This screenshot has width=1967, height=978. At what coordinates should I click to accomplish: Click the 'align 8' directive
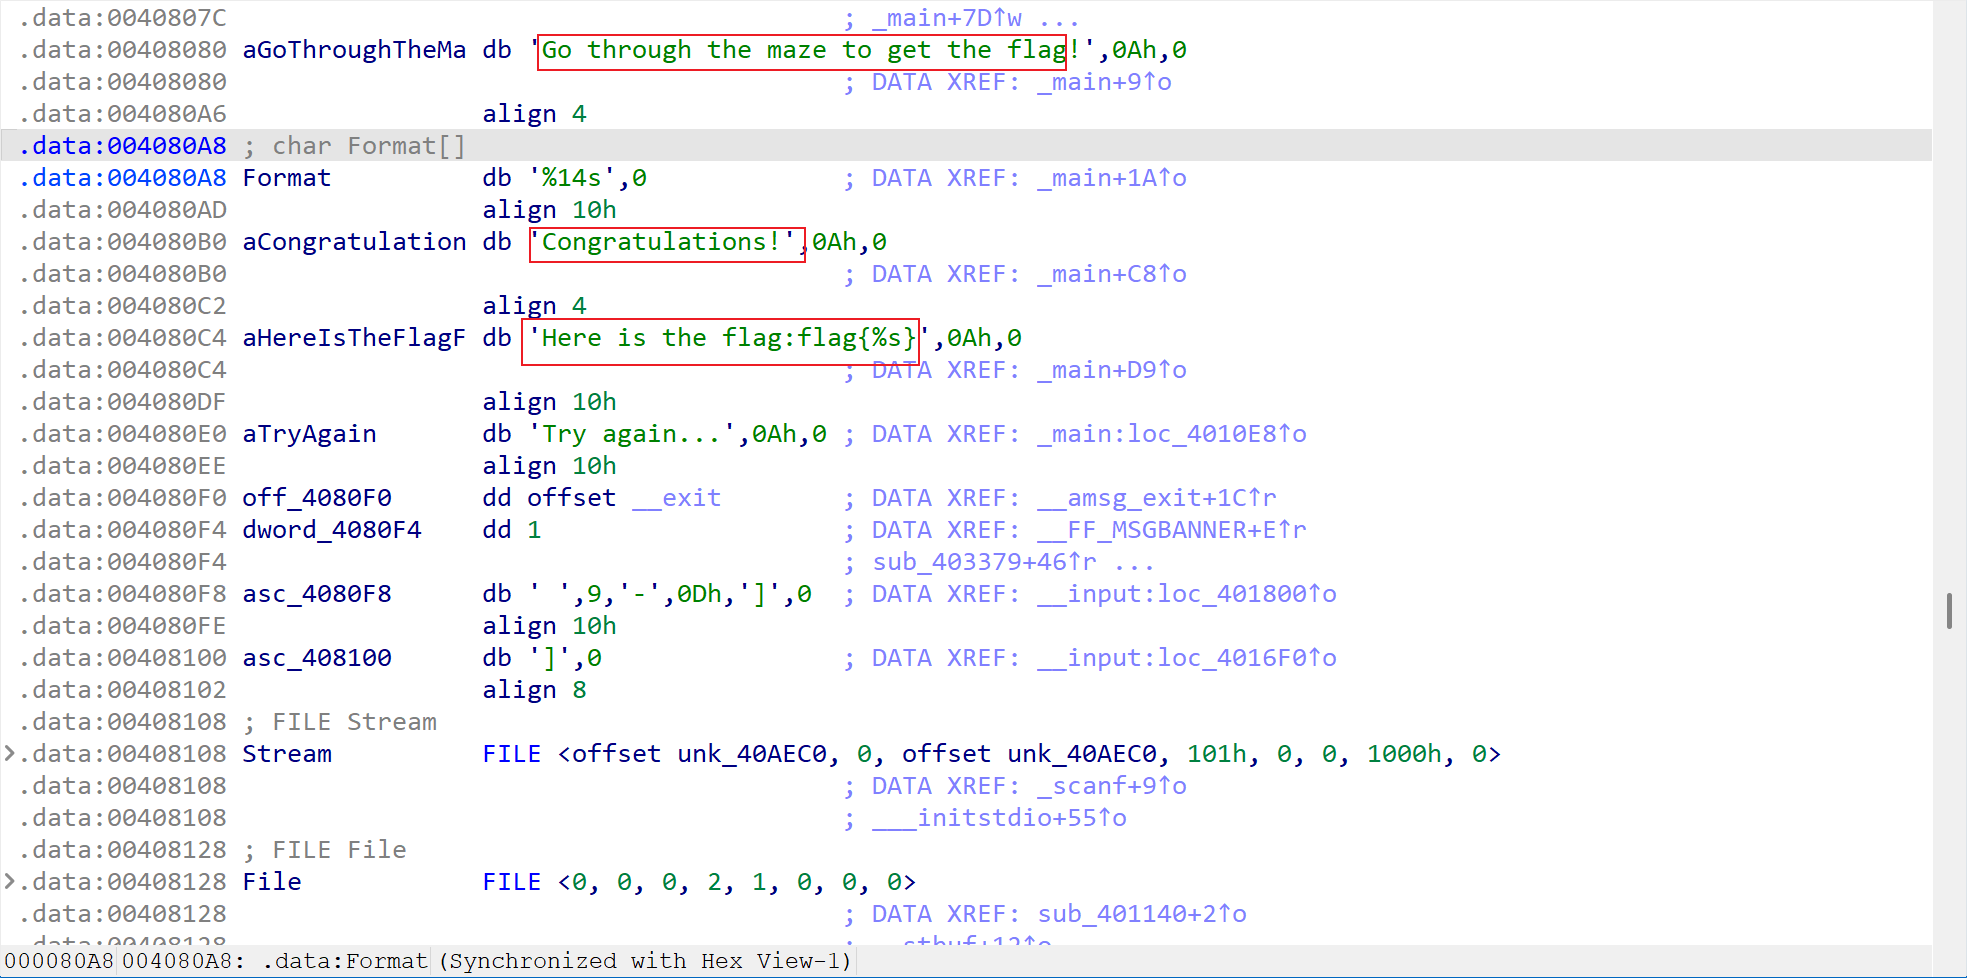coord(534,690)
